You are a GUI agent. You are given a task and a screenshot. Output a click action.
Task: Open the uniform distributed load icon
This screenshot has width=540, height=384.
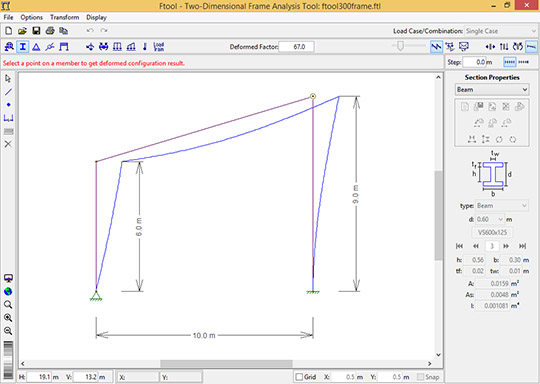point(117,46)
